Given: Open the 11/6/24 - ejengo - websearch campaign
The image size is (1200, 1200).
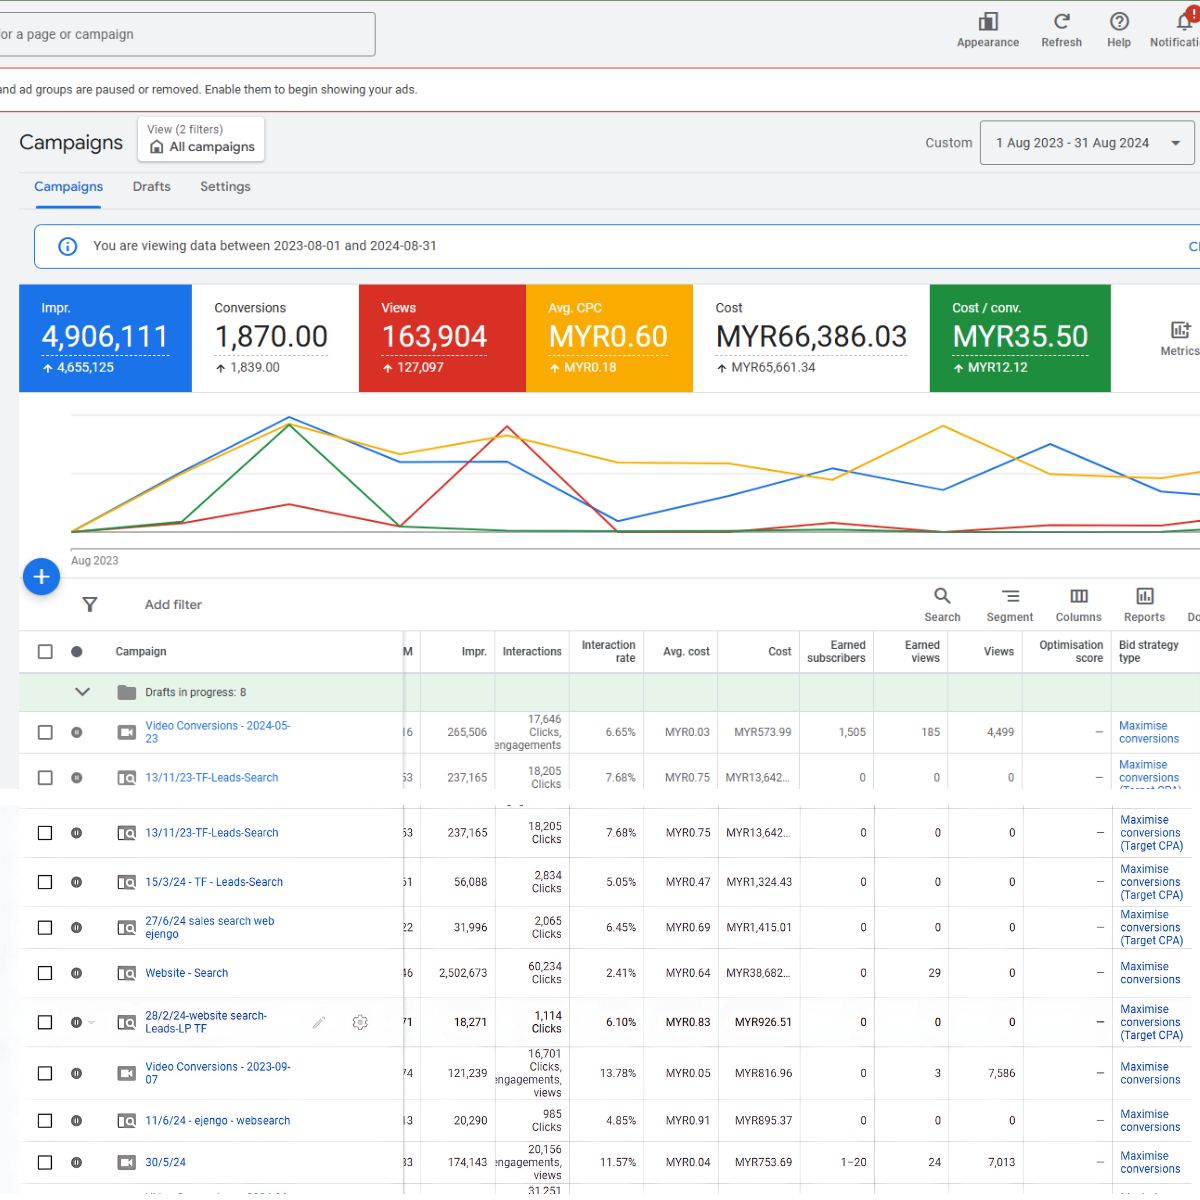Looking at the screenshot, I should [217, 1121].
